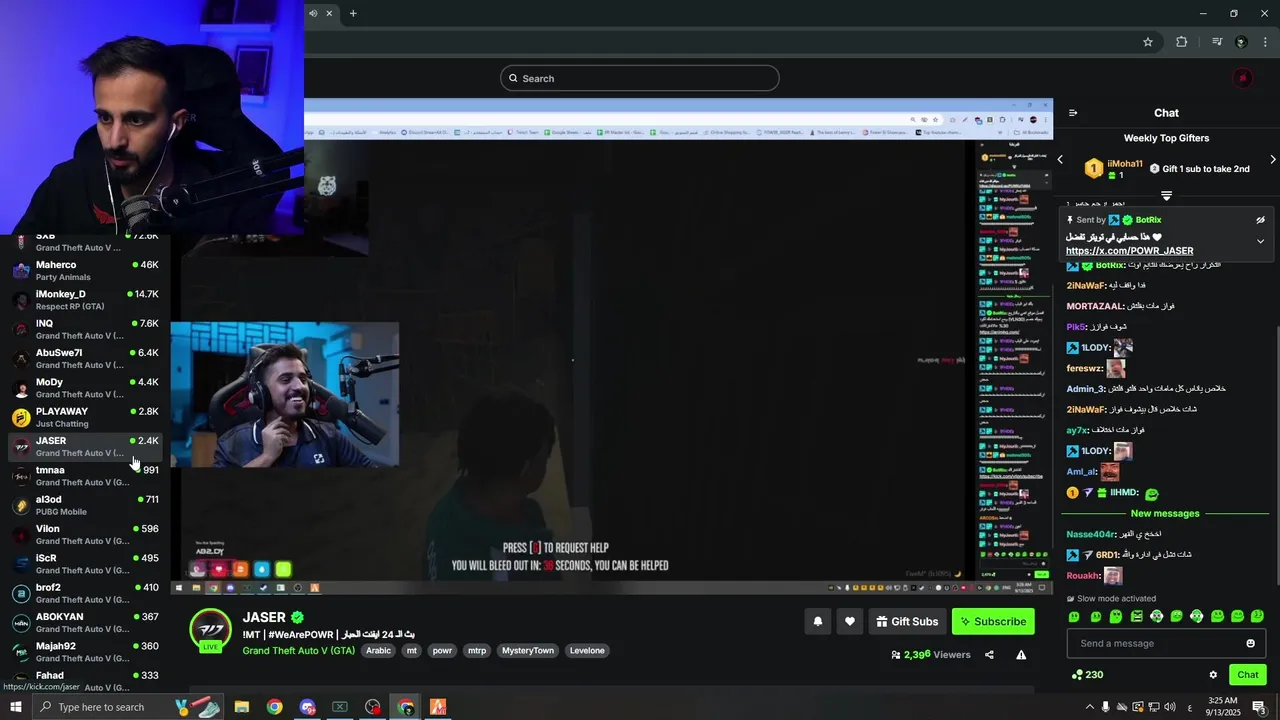Select the powr tag
1280x720 pixels.
coord(442,651)
